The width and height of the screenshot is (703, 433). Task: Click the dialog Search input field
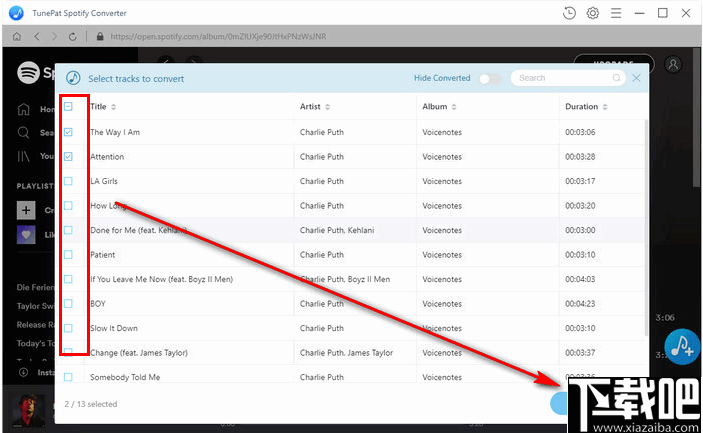coord(568,78)
